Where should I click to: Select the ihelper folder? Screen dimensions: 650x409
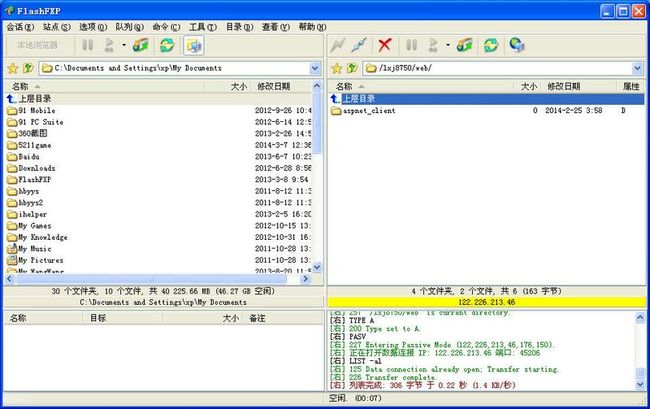pyautogui.click(x=27, y=214)
